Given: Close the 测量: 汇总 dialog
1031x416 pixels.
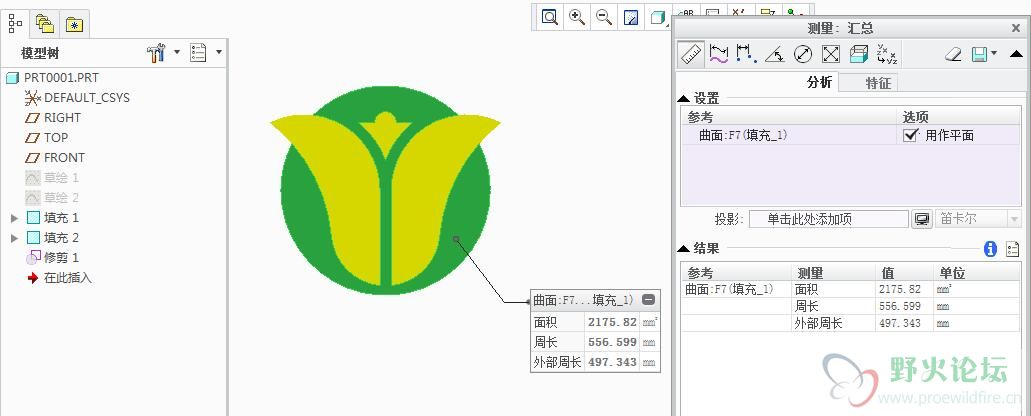Looking at the screenshot, I should click(x=1016, y=28).
